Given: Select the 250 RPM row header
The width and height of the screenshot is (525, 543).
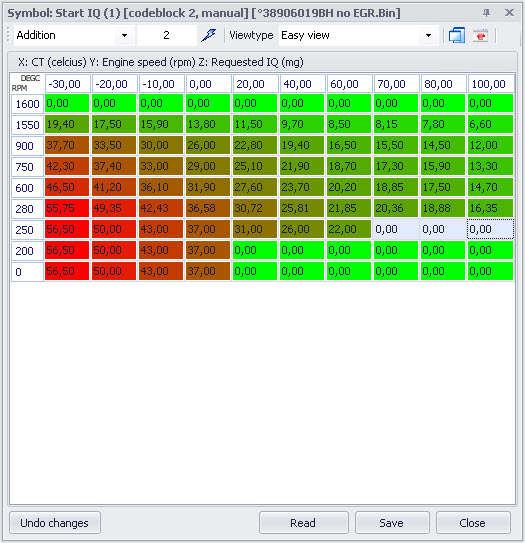Looking at the screenshot, I should pyautogui.click(x=27, y=230).
